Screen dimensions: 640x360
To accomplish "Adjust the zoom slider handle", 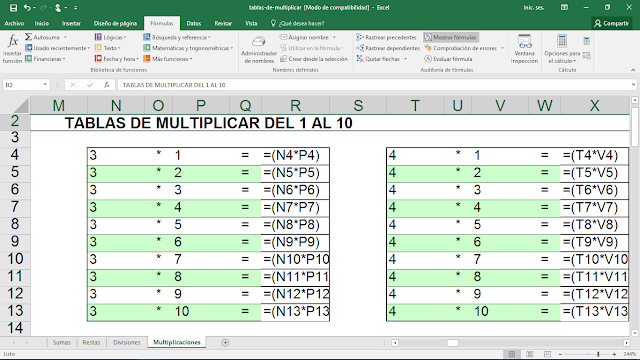I will click(598, 354).
